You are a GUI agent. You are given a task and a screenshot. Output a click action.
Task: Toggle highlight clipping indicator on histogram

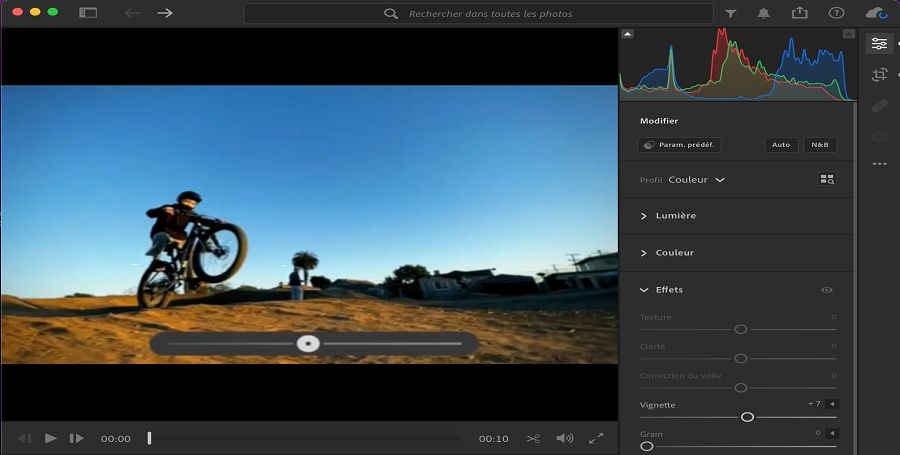pyautogui.click(x=849, y=34)
